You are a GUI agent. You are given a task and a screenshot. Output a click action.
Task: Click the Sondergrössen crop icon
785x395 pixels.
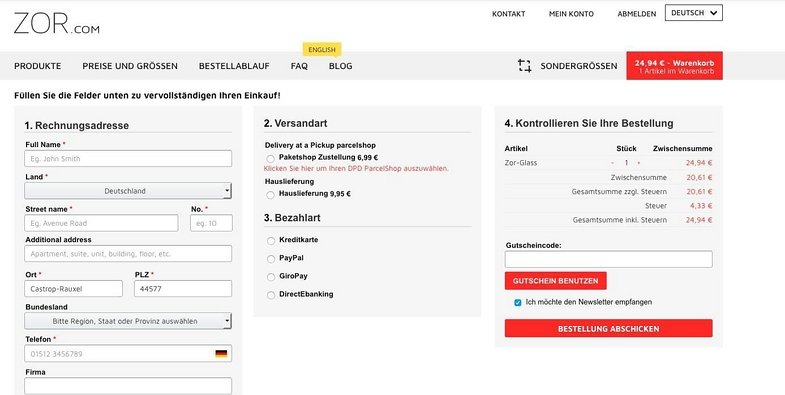(524, 66)
